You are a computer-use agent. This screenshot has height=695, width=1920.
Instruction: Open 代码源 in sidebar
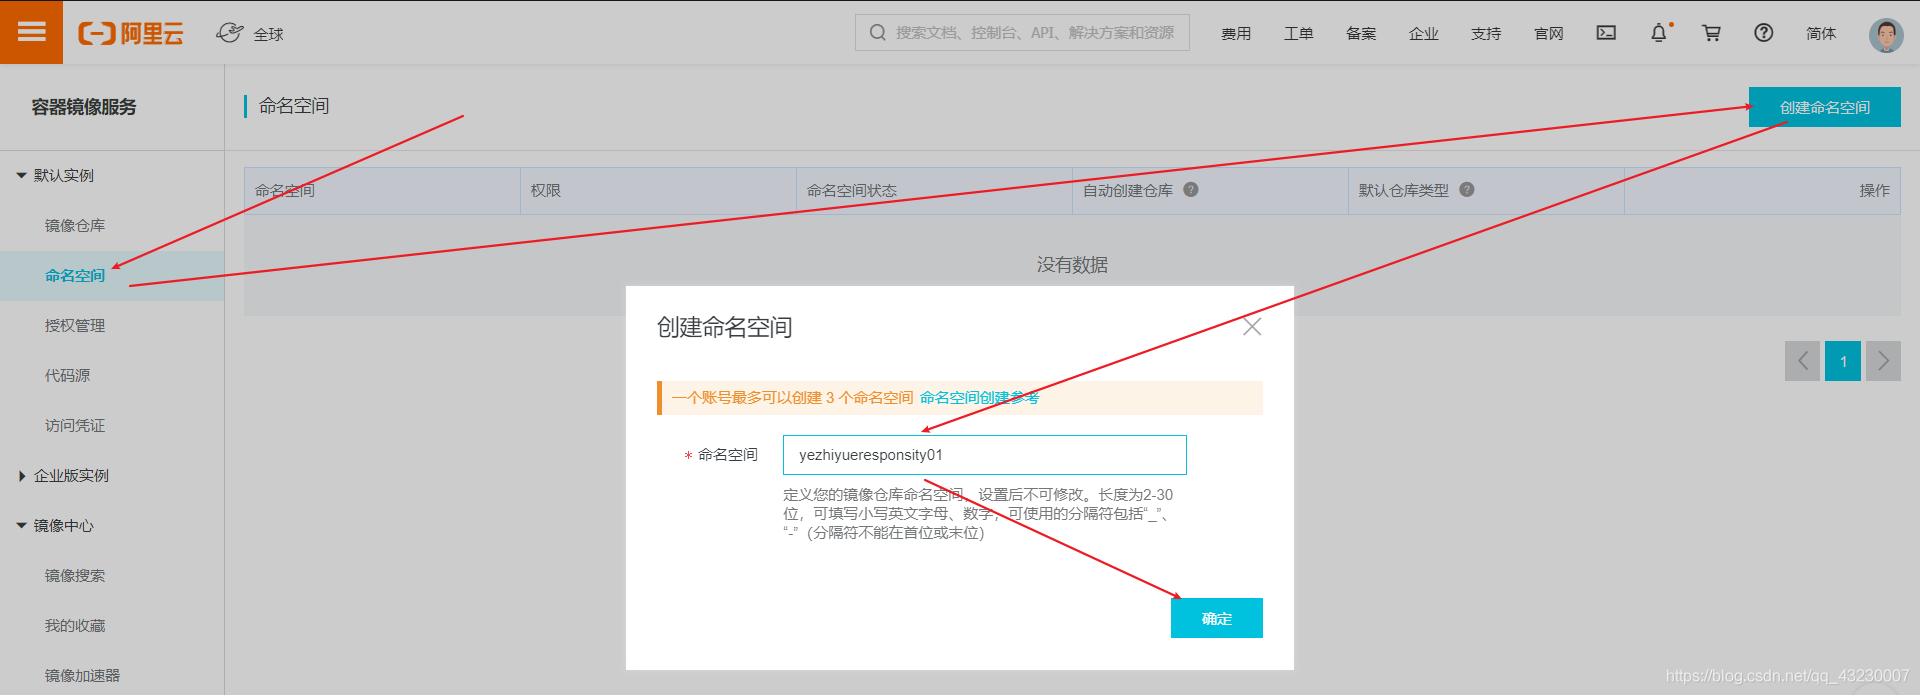67,375
